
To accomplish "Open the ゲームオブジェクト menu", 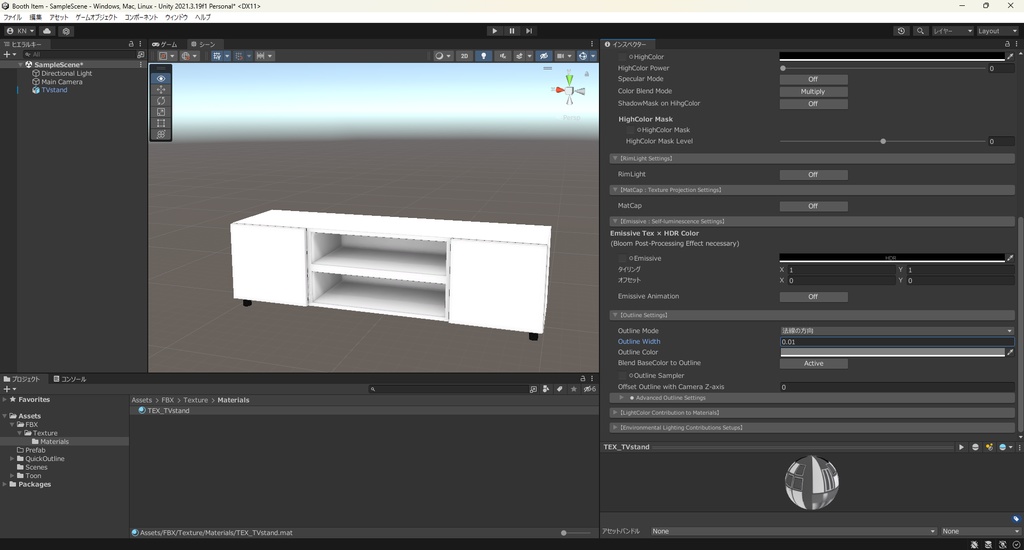I will 97,17.
